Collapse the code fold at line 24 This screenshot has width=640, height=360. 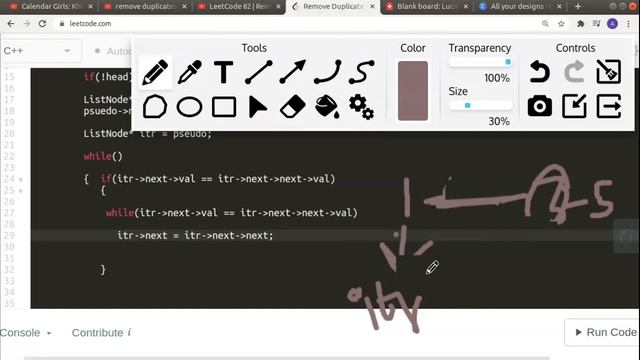(21, 180)
